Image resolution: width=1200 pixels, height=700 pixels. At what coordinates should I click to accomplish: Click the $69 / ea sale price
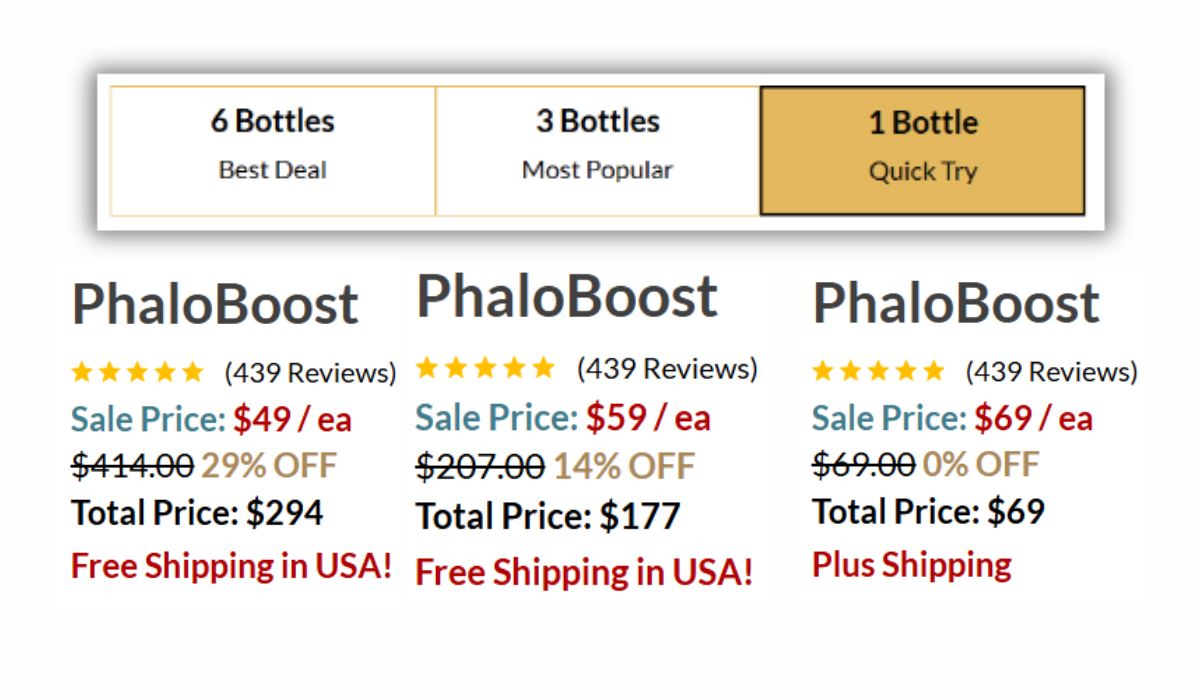pos(1034,418)
